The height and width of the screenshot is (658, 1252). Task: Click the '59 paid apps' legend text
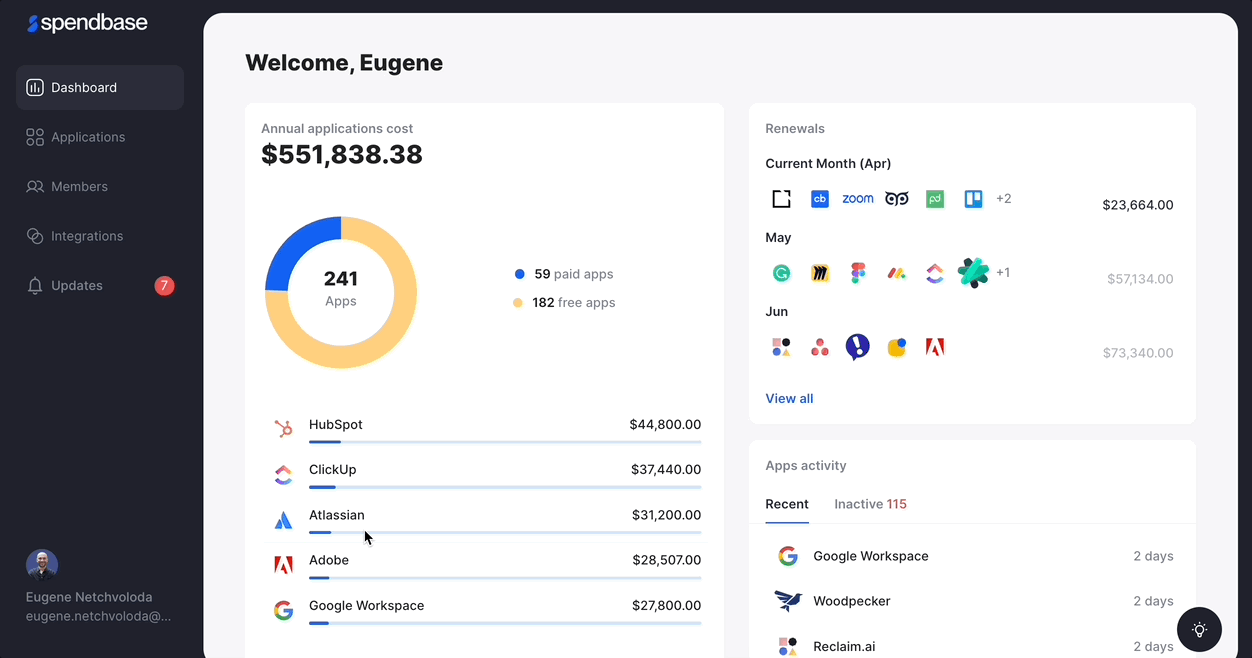point(574,274)
